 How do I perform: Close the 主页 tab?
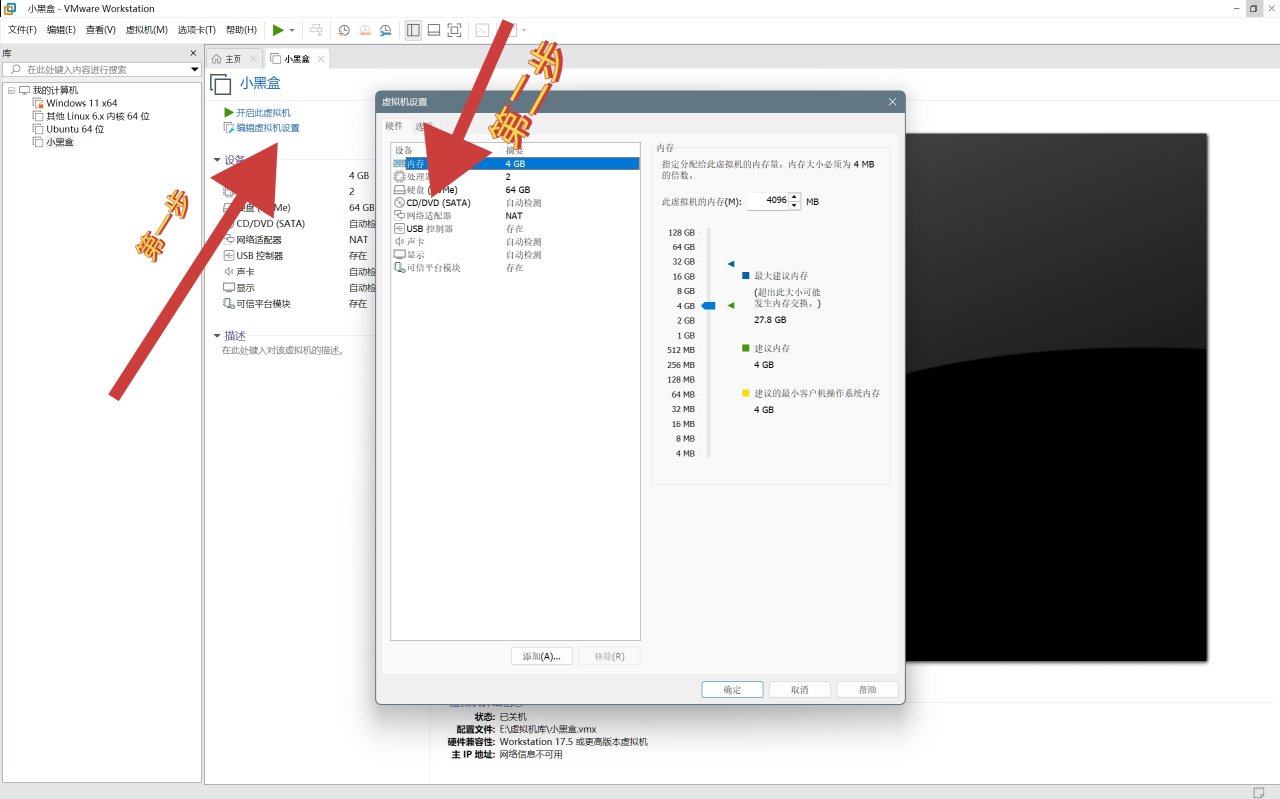coord(253,59)
